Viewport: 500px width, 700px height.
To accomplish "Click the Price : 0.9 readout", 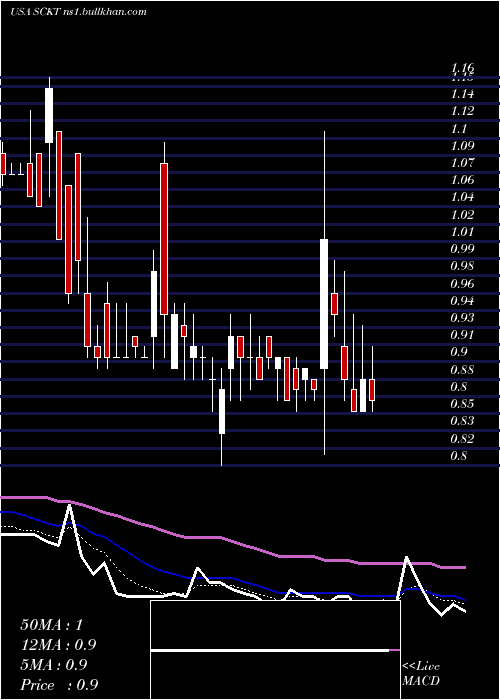I will point(59,685).
